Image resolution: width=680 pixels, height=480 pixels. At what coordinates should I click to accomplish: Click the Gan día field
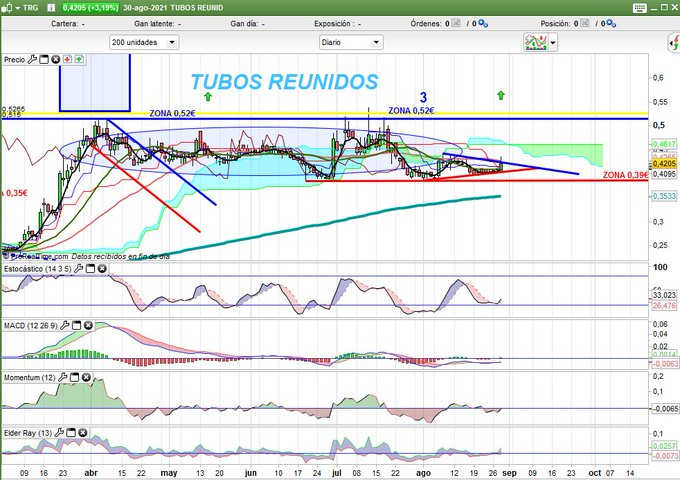click(x=248, y=24)
